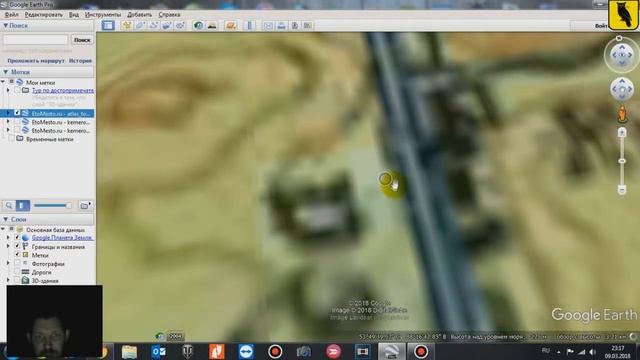Viewport: 640px width, 360px height.
Task: Select the Ruler measuring tool
Action: click(x=250, y=25)
